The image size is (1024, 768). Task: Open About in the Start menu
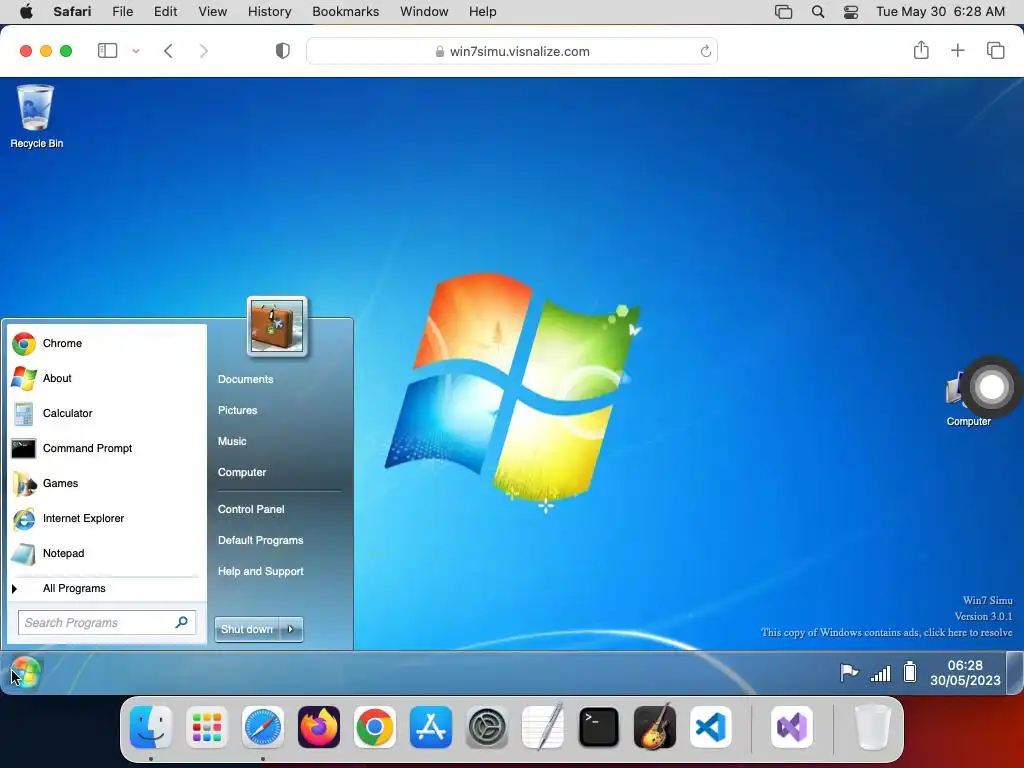point(107,378)
